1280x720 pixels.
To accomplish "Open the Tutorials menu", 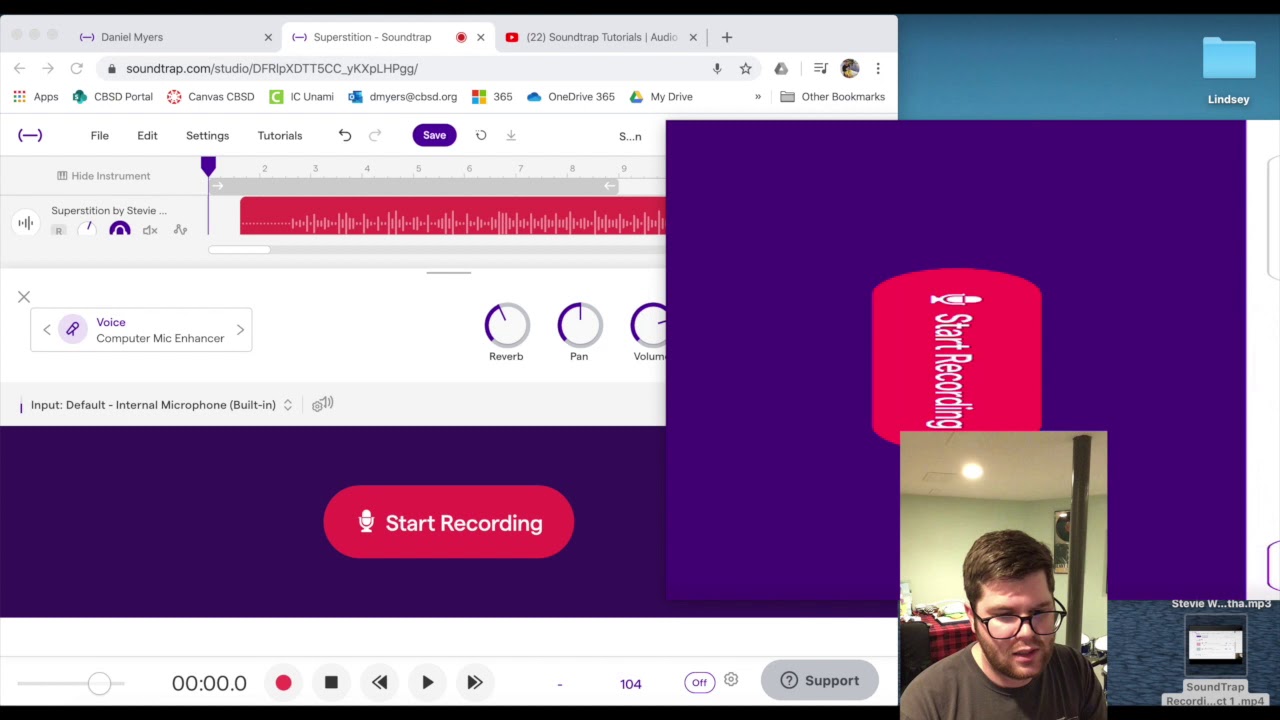I will tap(280, 135).
